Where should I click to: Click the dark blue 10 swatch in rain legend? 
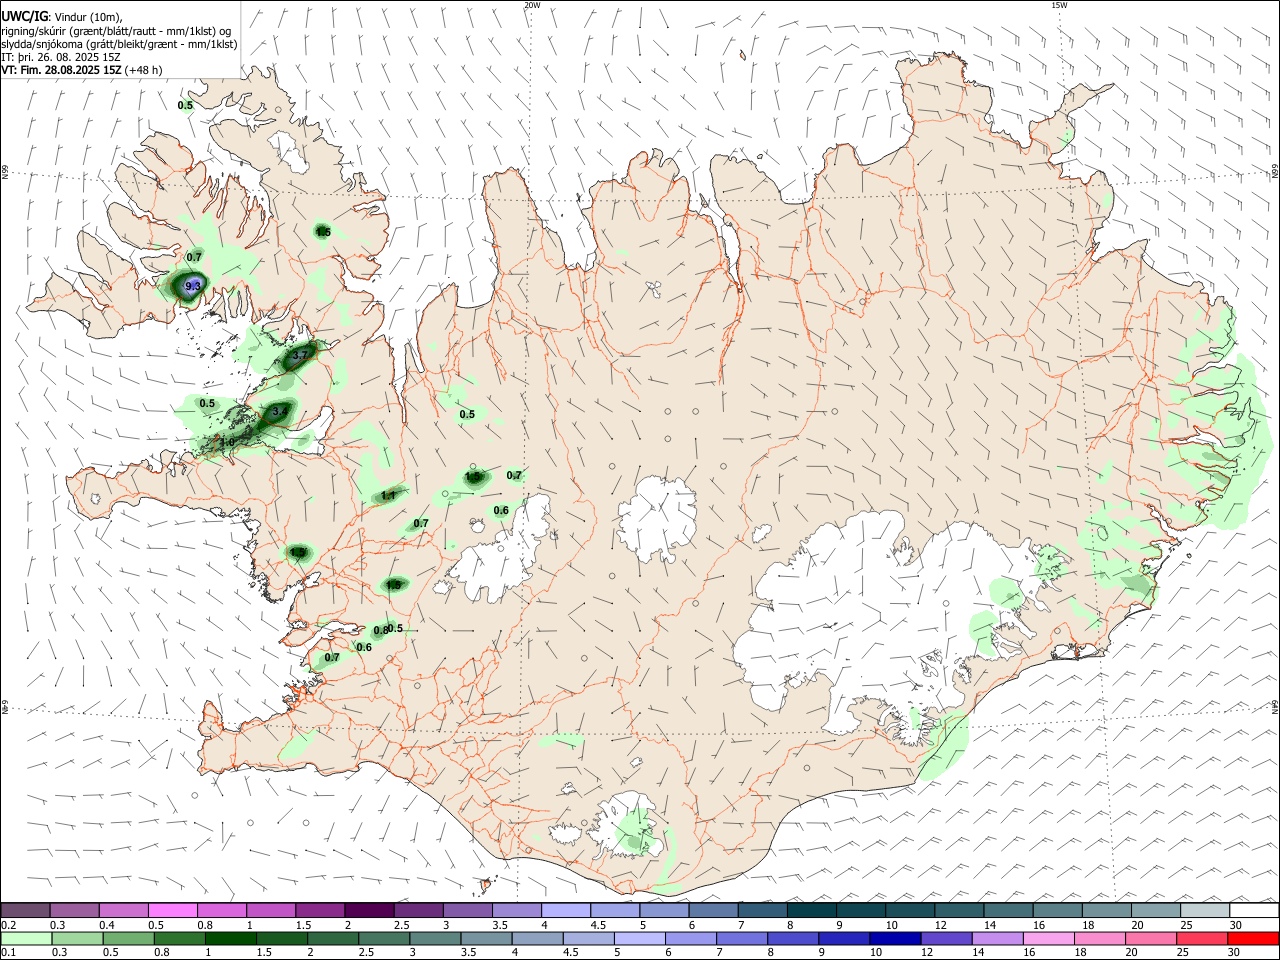pyautogui.click(x=893, y=939)
